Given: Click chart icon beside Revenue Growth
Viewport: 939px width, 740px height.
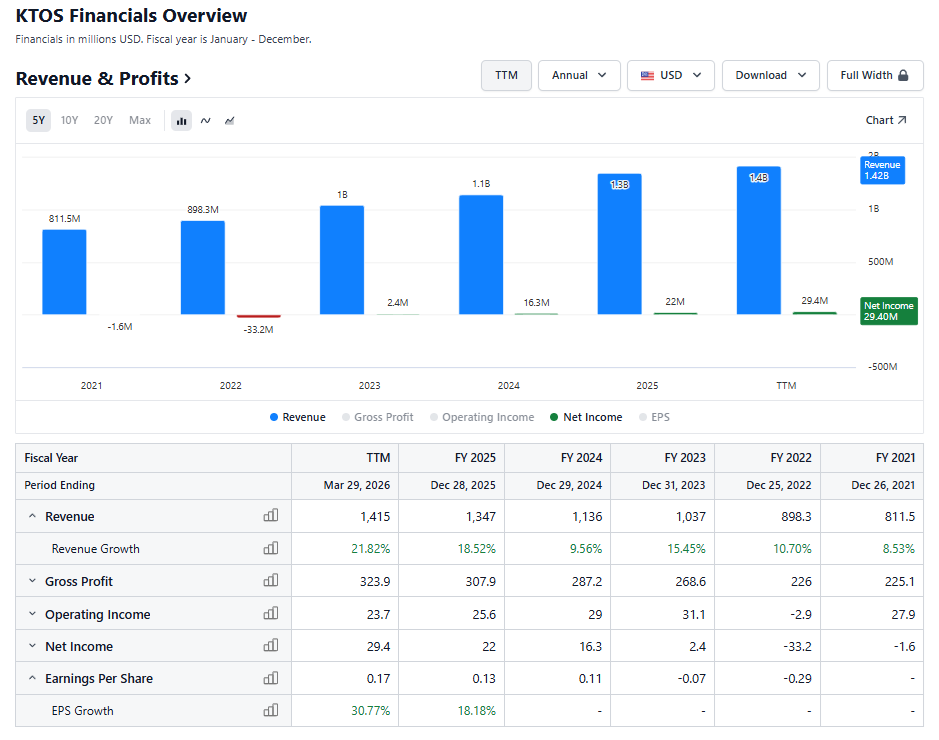Looking at the screenshot, I should click(271, 548).
